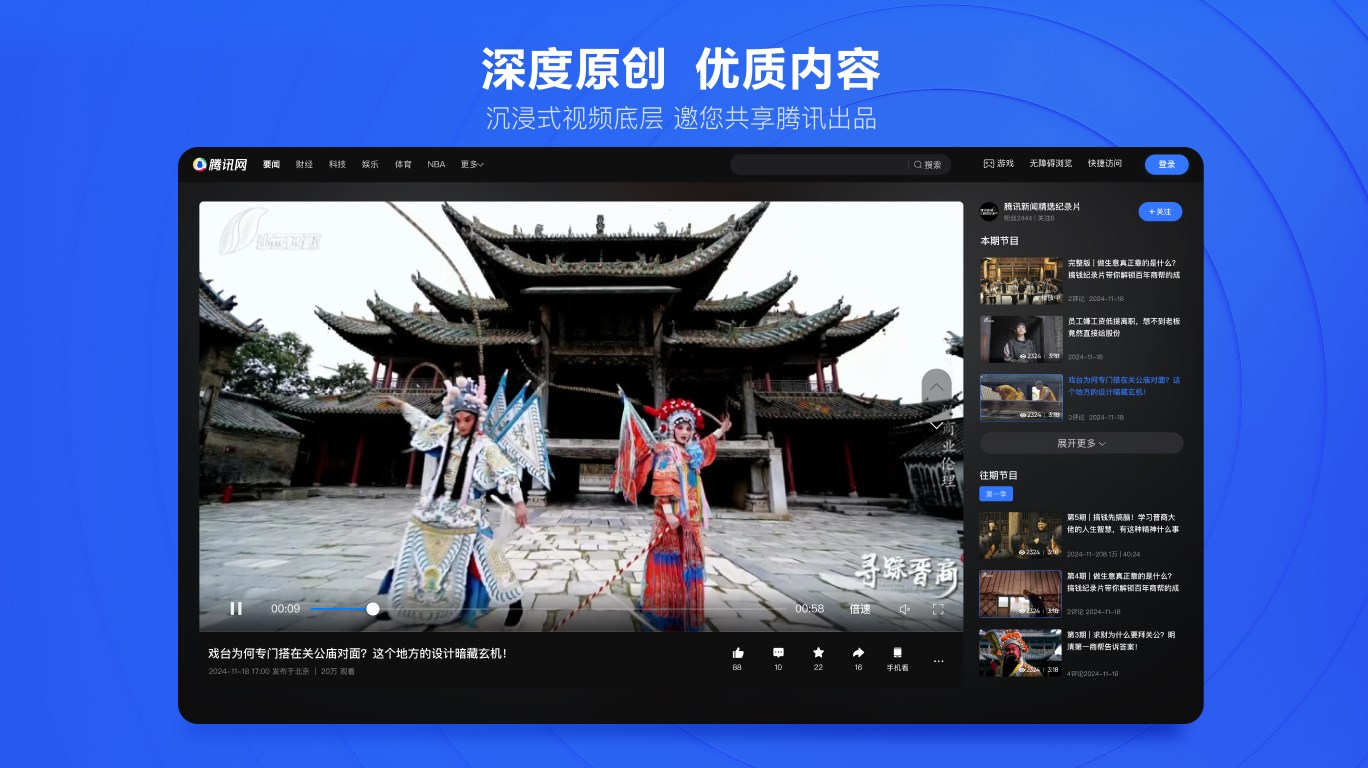Image resolution: width=1368 pixels, height=768 pixels.
Task: Open title 第4期 做生意真正靠的是什么
Action: click(1123, 582)
